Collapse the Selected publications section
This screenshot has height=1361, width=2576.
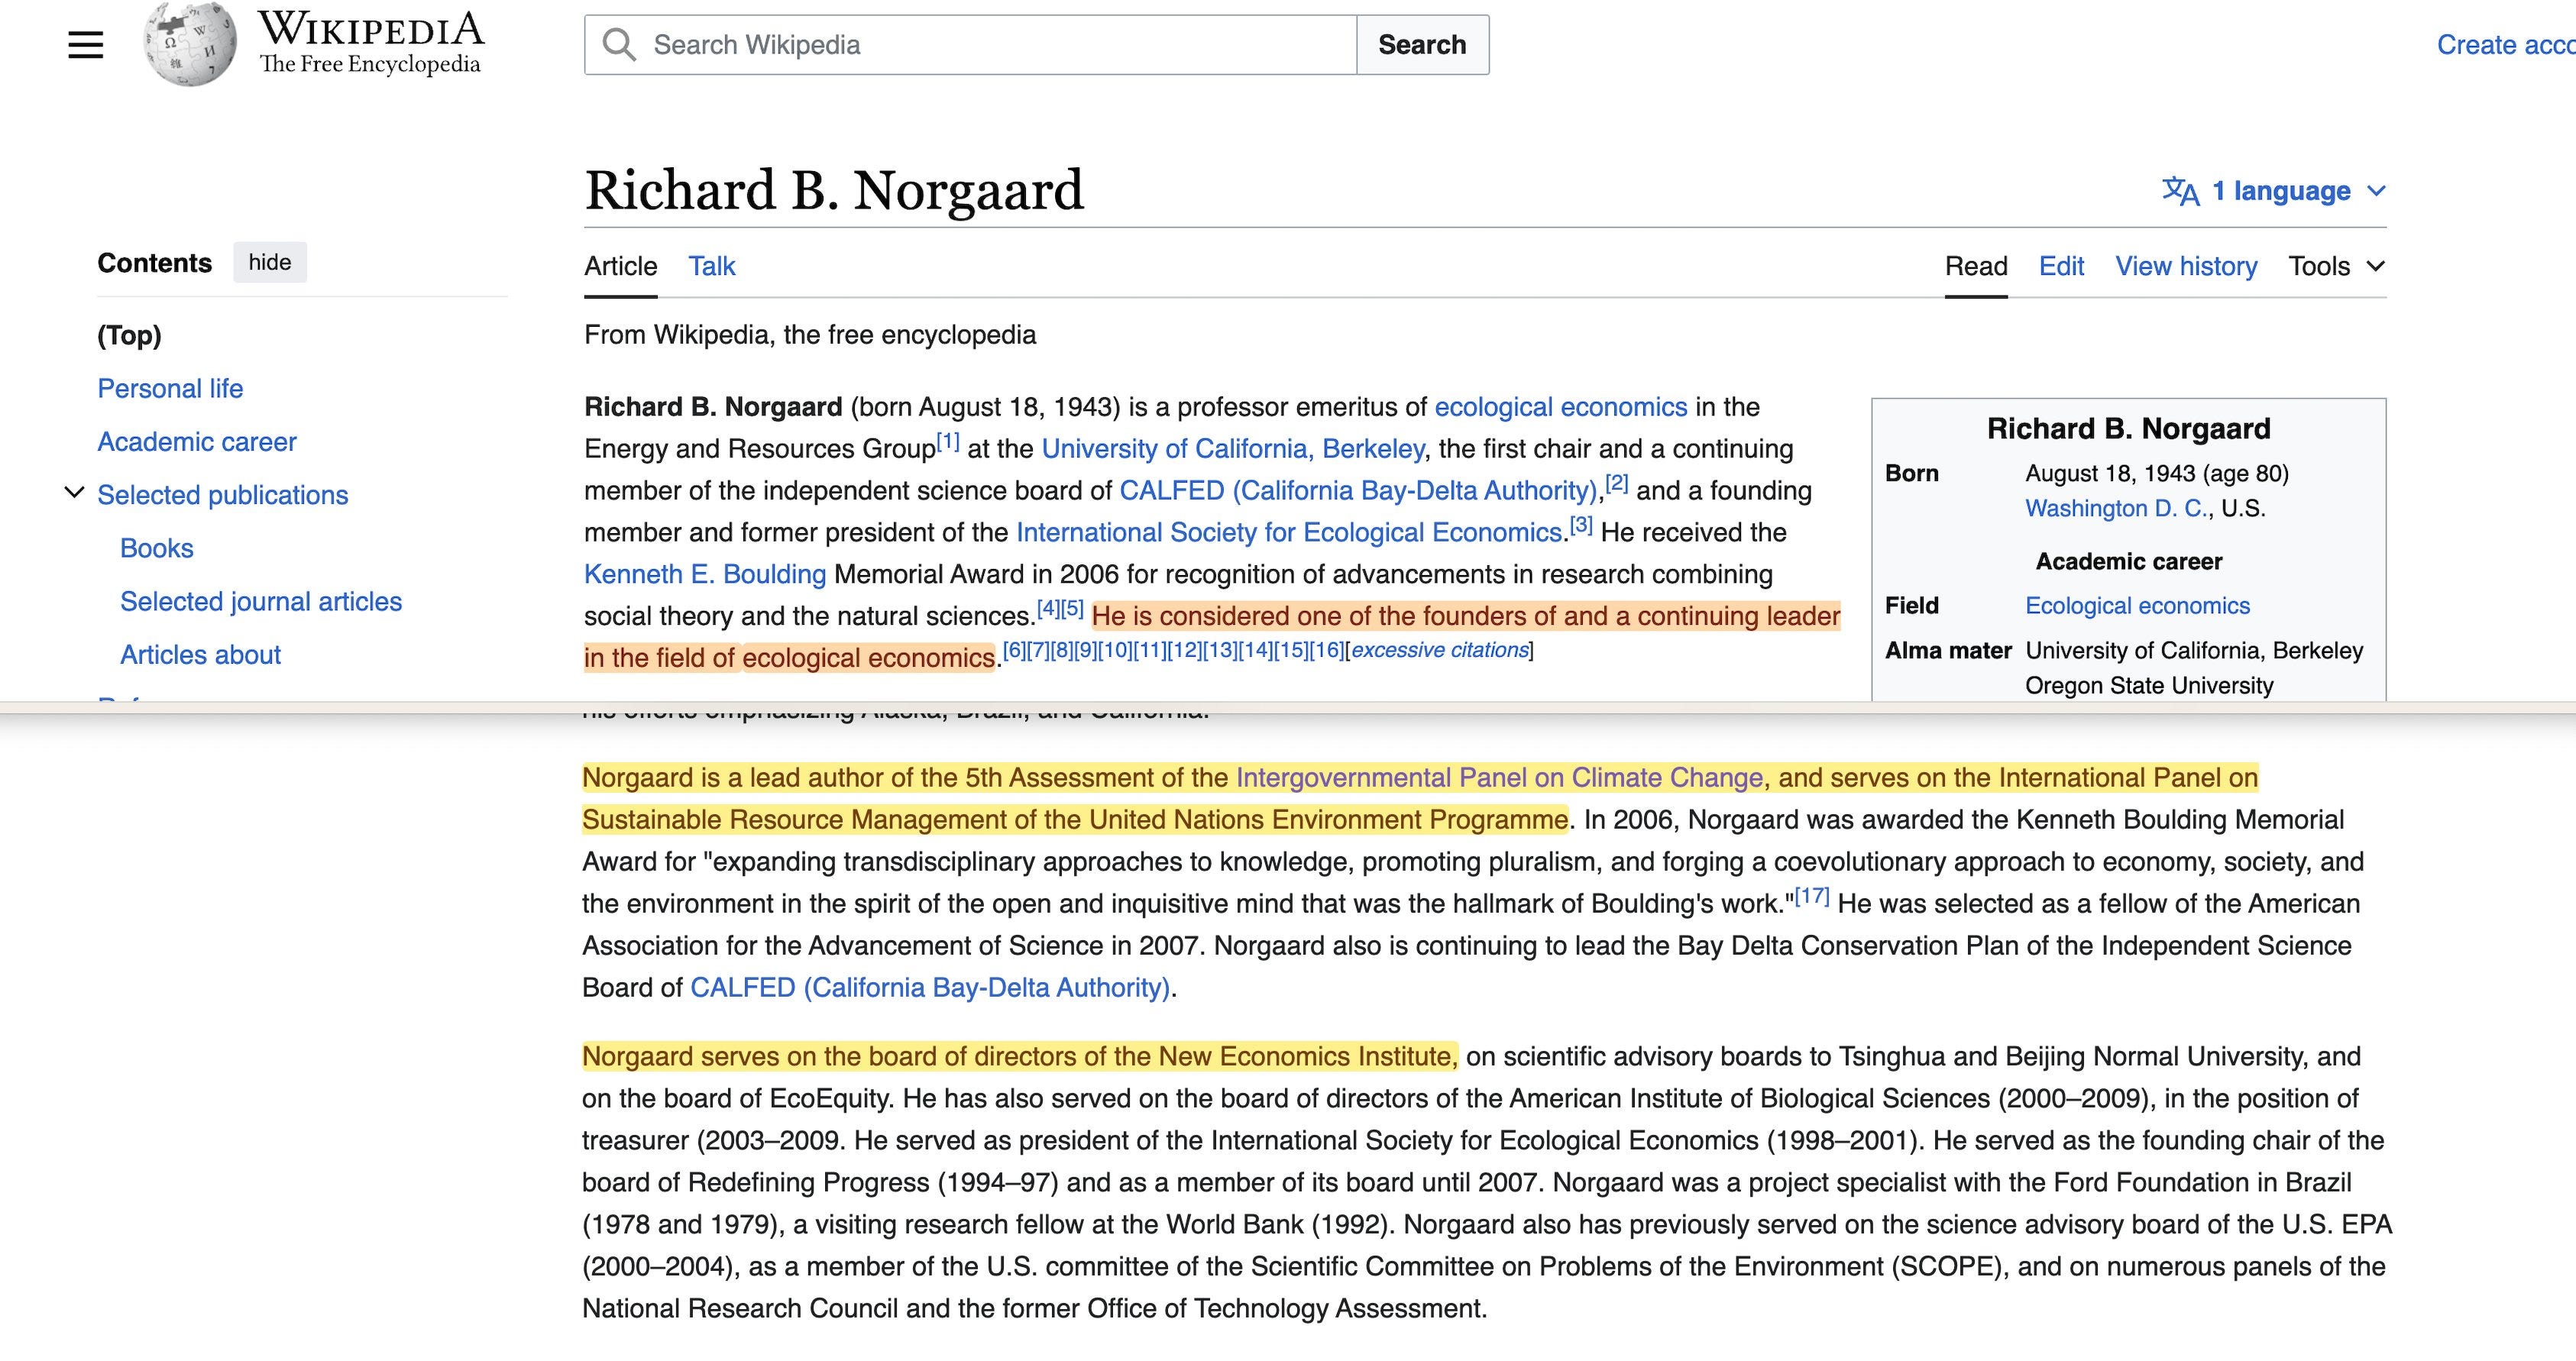point(74,492)
